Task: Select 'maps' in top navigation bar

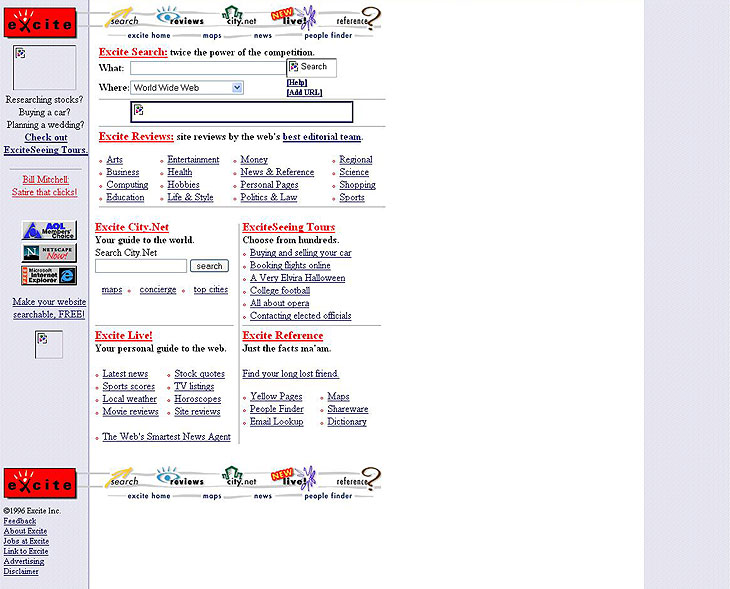Action: [x=212, y=35]
